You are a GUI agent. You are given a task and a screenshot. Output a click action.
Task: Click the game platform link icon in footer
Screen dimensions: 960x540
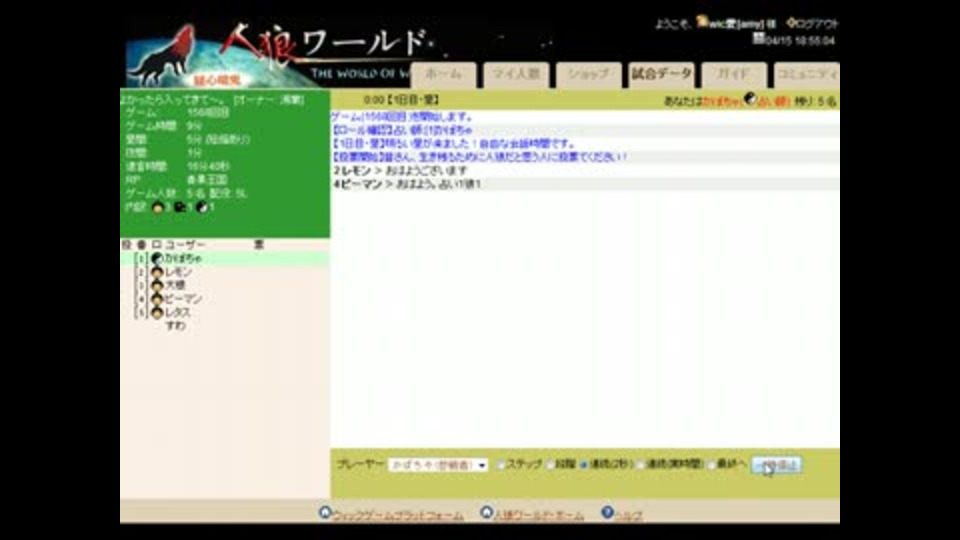325,512
